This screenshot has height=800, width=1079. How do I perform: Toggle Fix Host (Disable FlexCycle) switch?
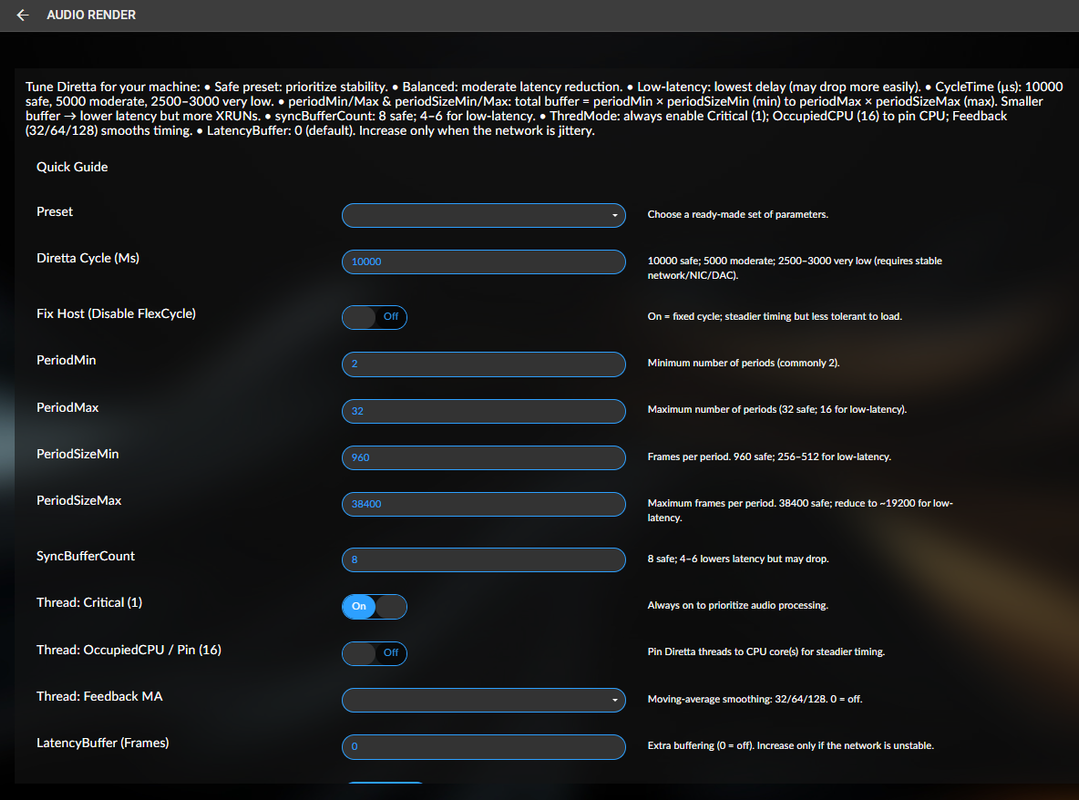[374, 317]
